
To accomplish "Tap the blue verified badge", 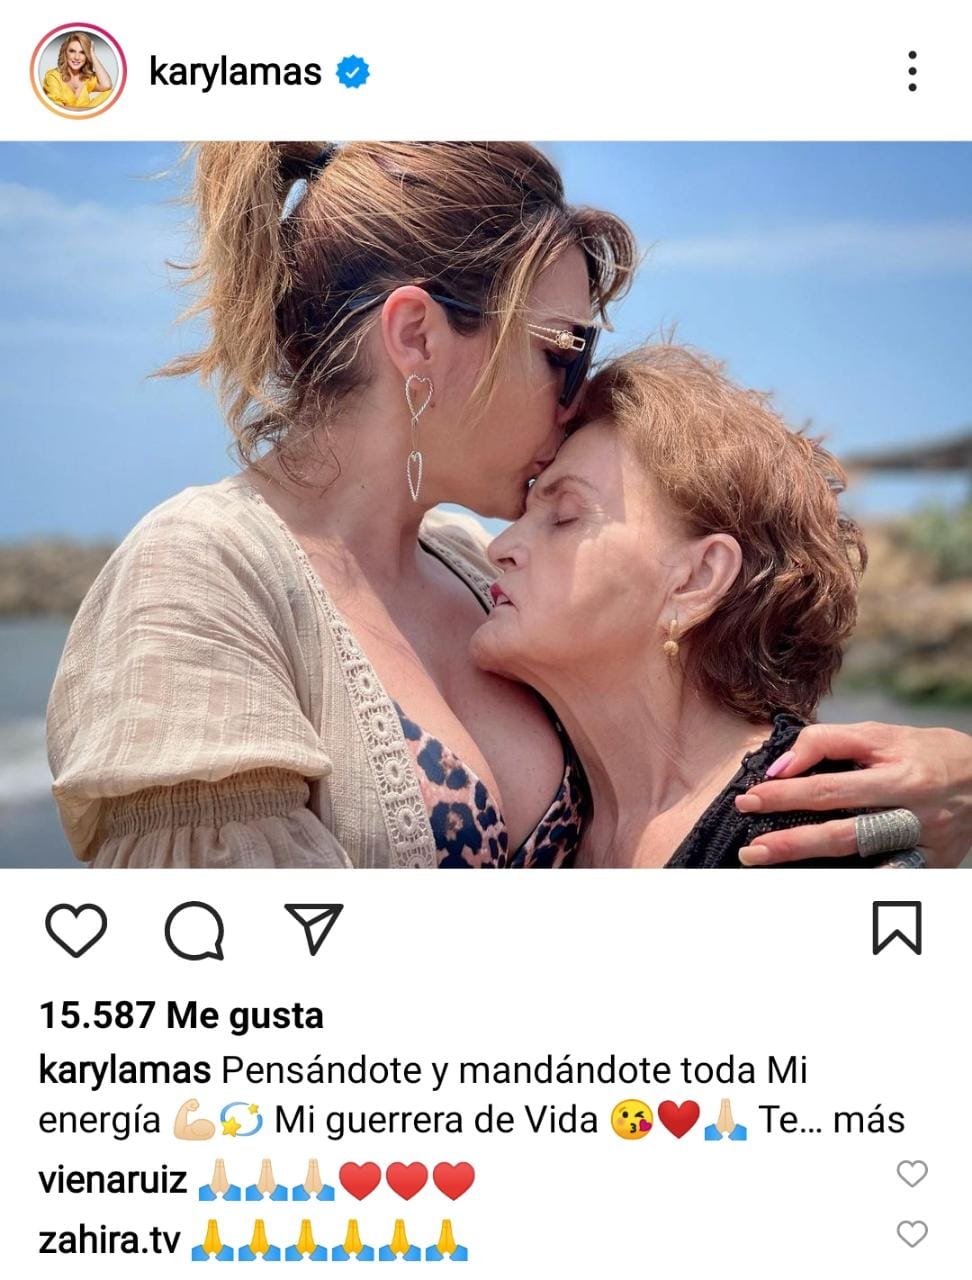I will (x=352, y=72).
